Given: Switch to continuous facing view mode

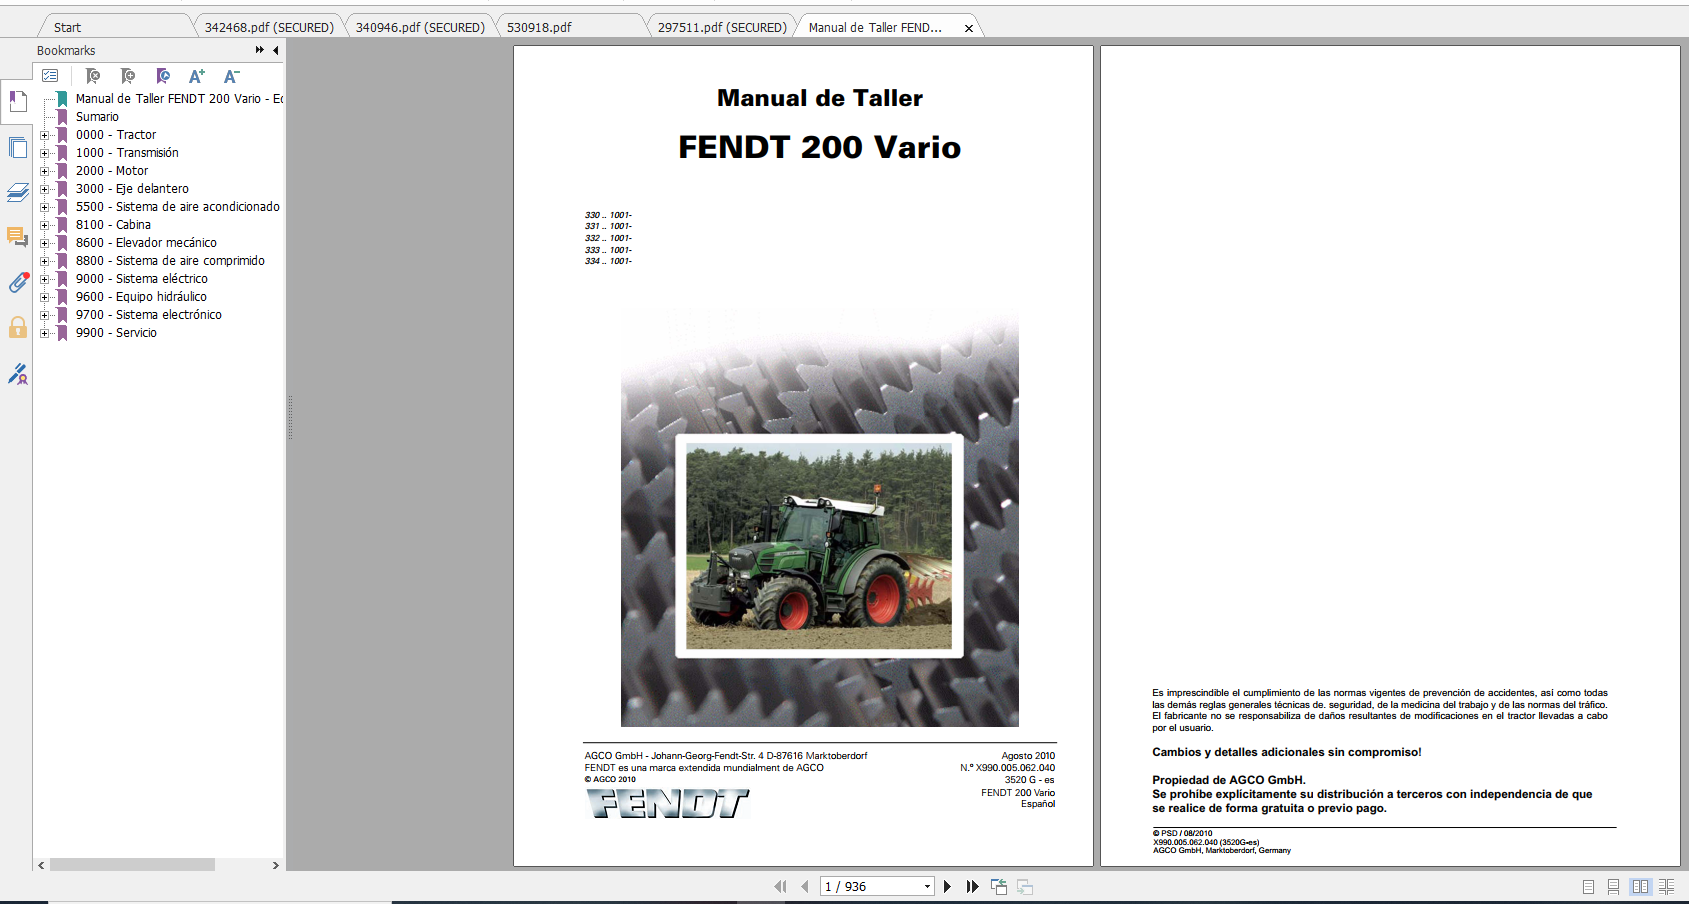Looking at the screenshot, I should (1666, 887).
